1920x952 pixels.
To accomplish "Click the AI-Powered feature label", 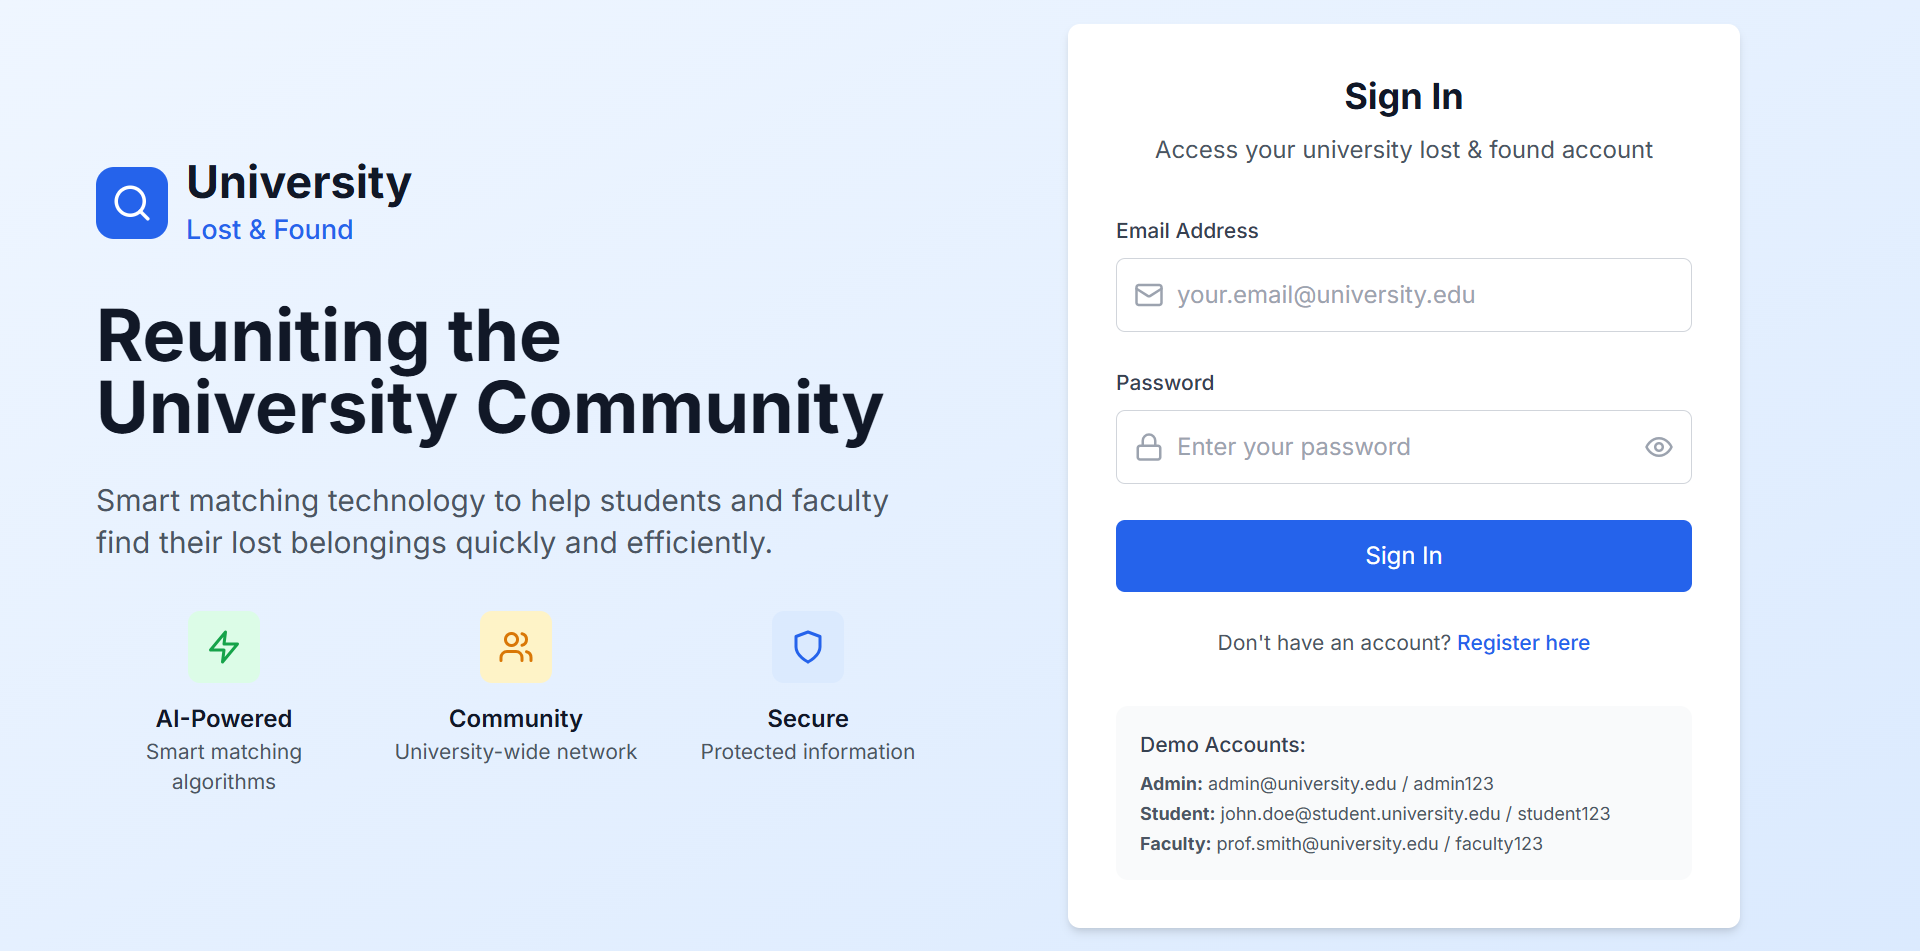I will [224, 719].
